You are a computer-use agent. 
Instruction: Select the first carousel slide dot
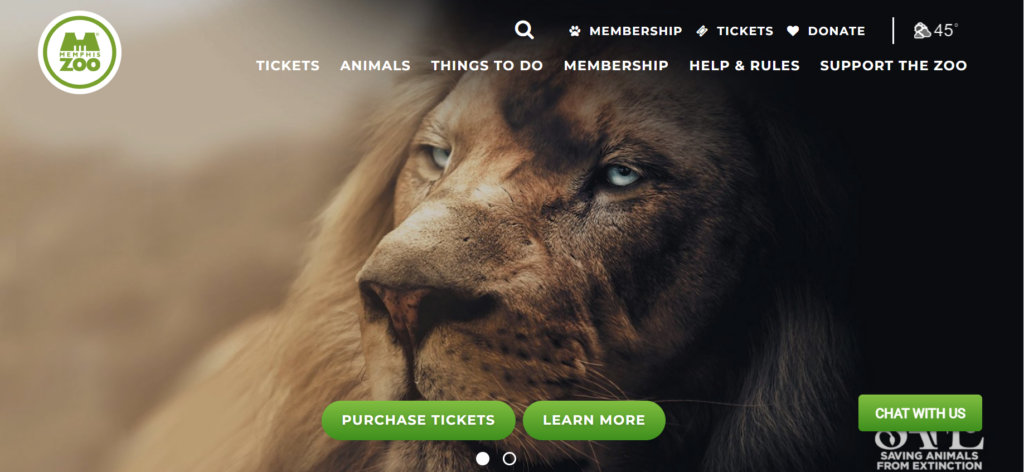tap(483, 458)
